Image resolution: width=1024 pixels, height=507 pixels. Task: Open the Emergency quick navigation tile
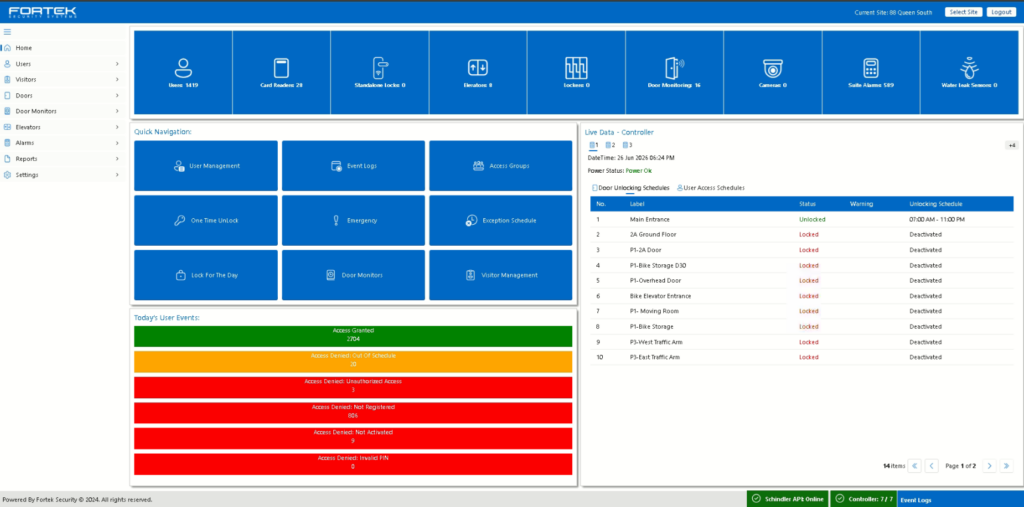pos(353,220)
